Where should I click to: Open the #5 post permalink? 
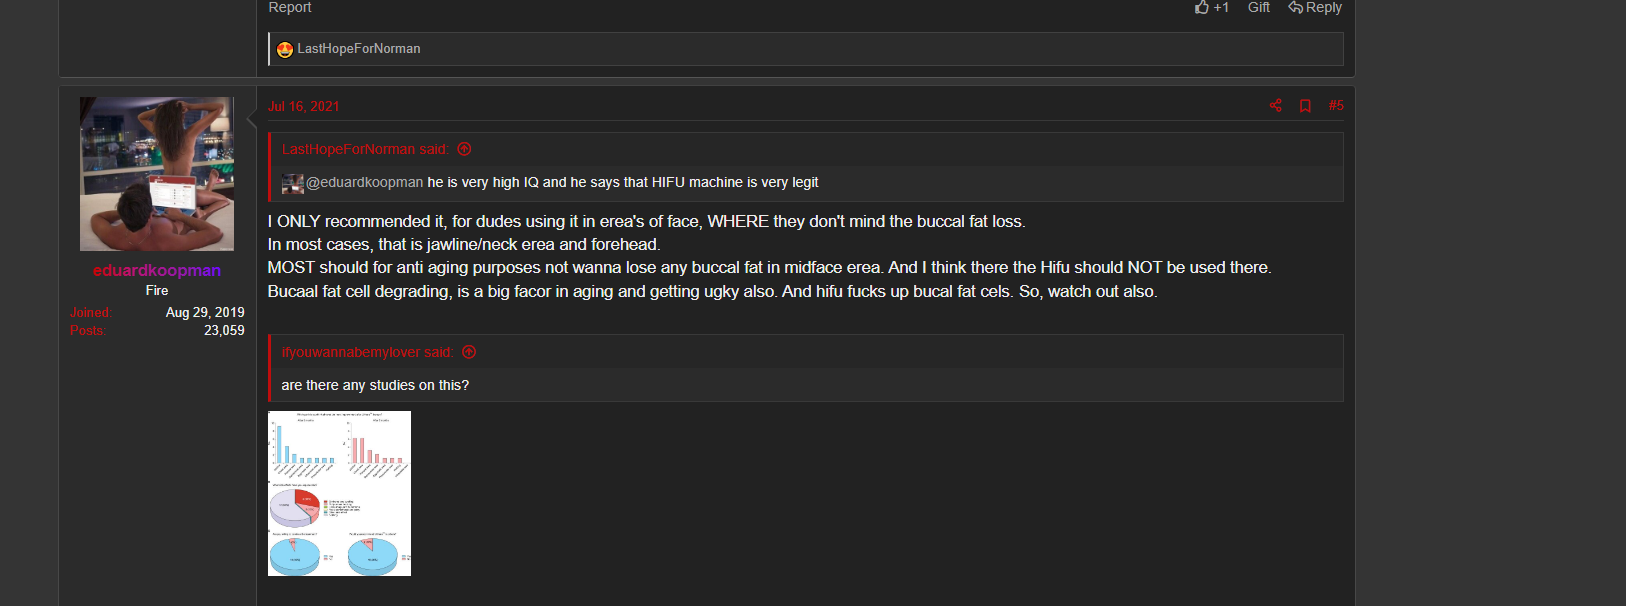pyautogui.click(x=1336, y=106)
